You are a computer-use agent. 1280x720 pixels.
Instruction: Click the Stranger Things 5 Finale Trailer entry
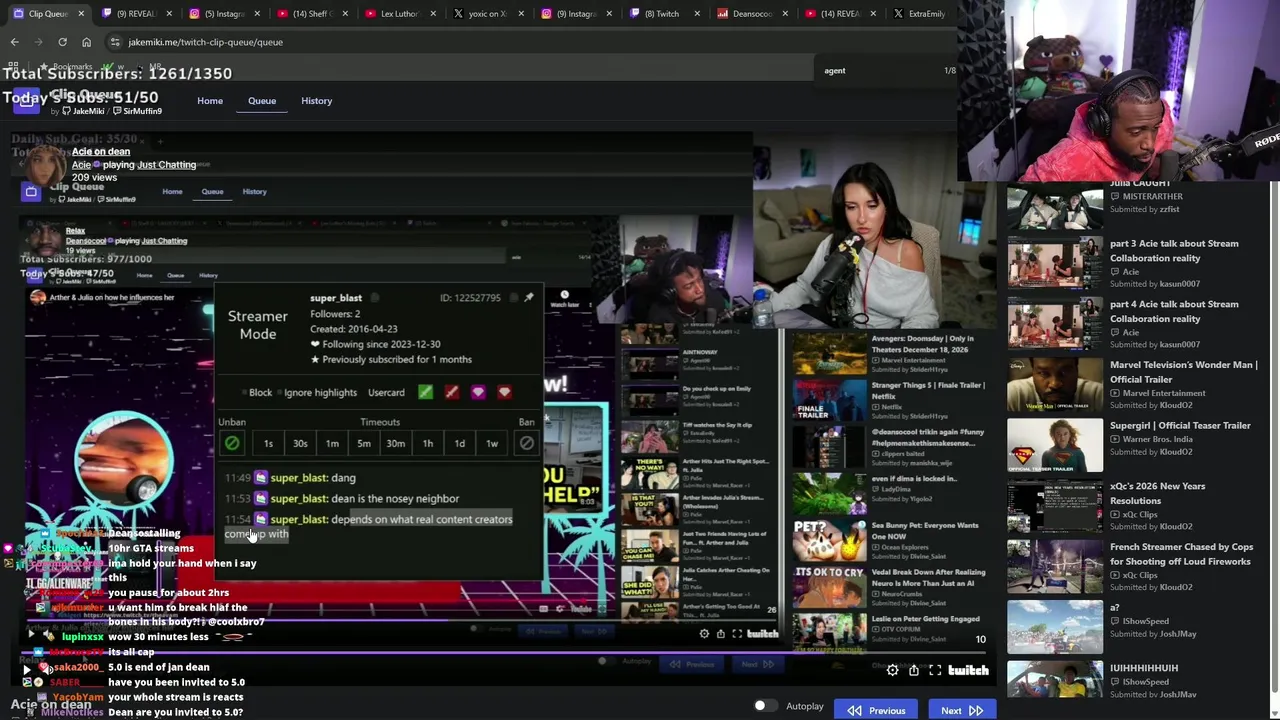click(x=890, y=398)
